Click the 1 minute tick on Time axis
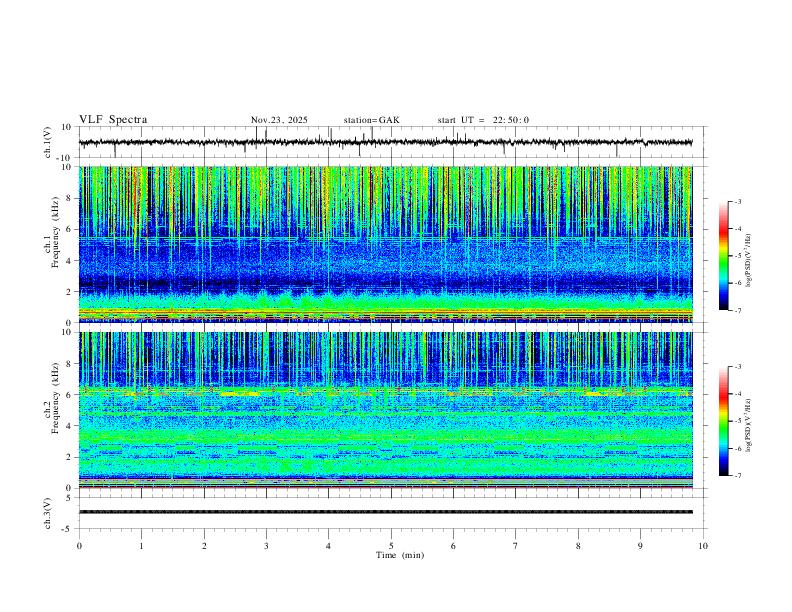Viewport: 792px width, 612px height. click(x=141, y=546)
